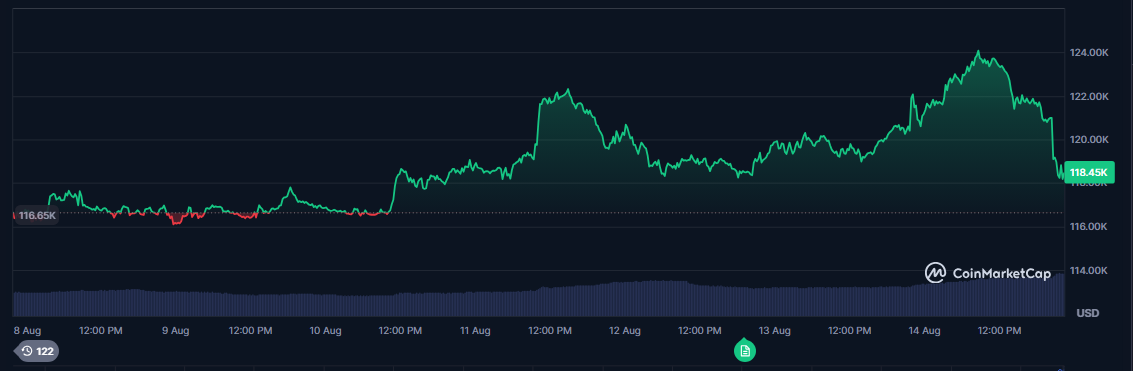Select the 116.65K opening price label
The image size is (1133, 371).
click(37, 216)
